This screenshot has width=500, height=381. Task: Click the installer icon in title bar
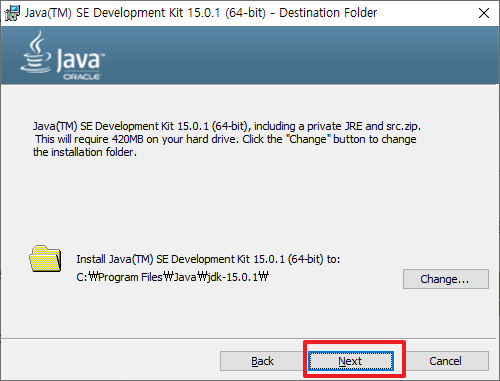coord(12,13)
